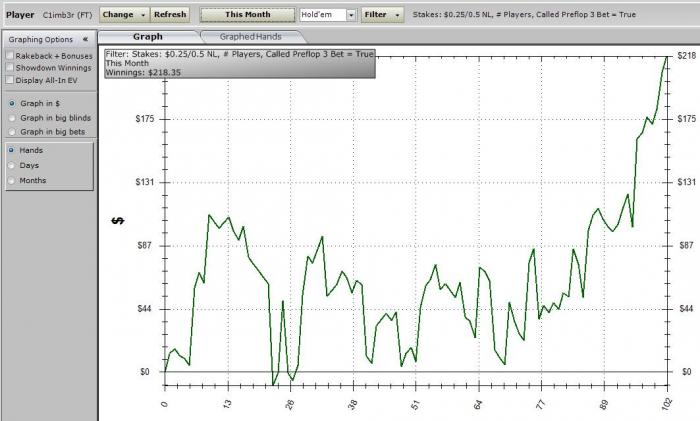Image resolution: width=700 pixels, height=421 pixels.
Task: Select Graph in $ option
Action: point(12,103)
